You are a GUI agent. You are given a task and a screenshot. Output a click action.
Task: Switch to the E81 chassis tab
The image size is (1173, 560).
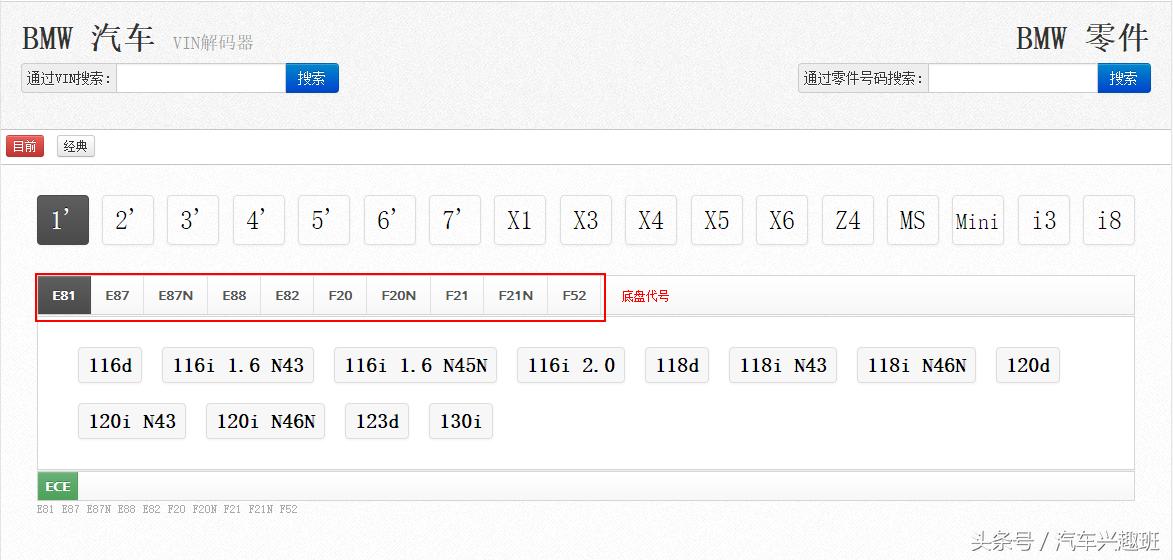pos(64,295)
